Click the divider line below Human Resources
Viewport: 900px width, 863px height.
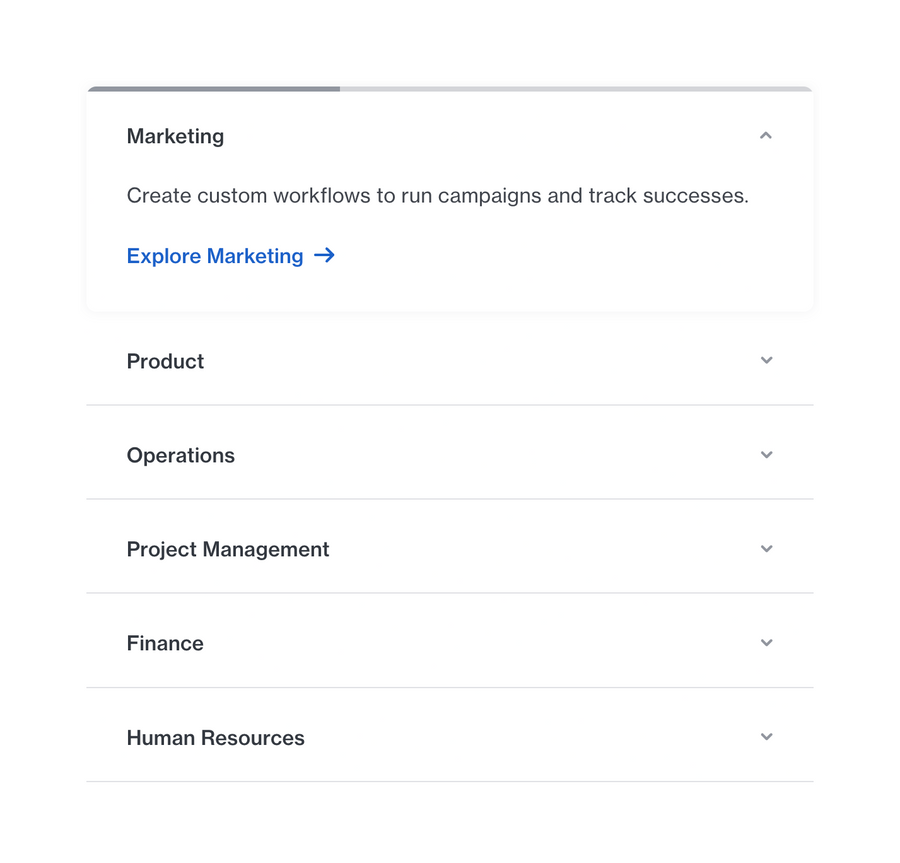450,781
